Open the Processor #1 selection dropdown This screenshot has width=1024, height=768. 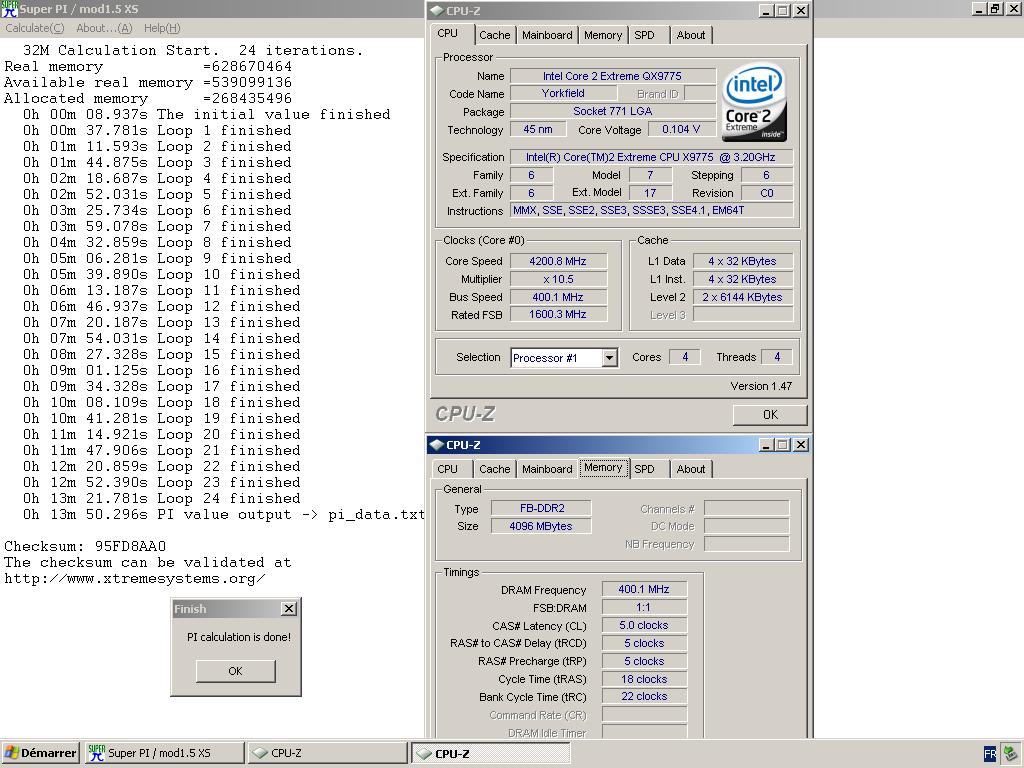tap(609, 358)
